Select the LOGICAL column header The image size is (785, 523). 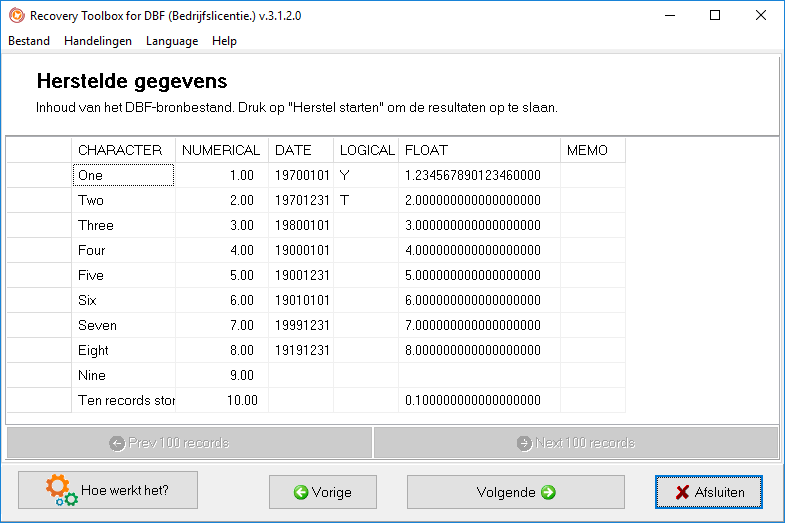coord(366,150)
